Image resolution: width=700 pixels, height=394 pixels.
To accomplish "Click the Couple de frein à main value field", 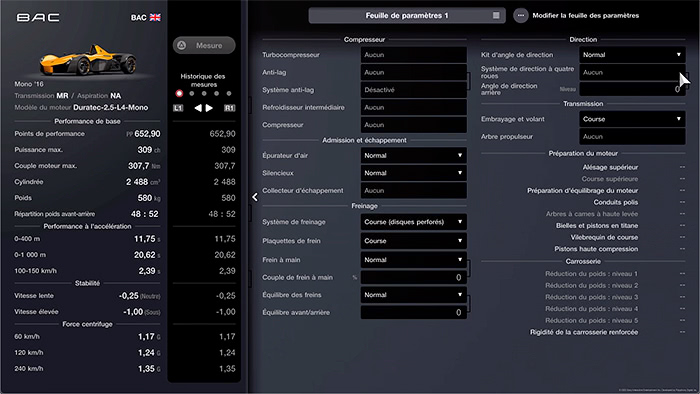I will click(413, 278).
